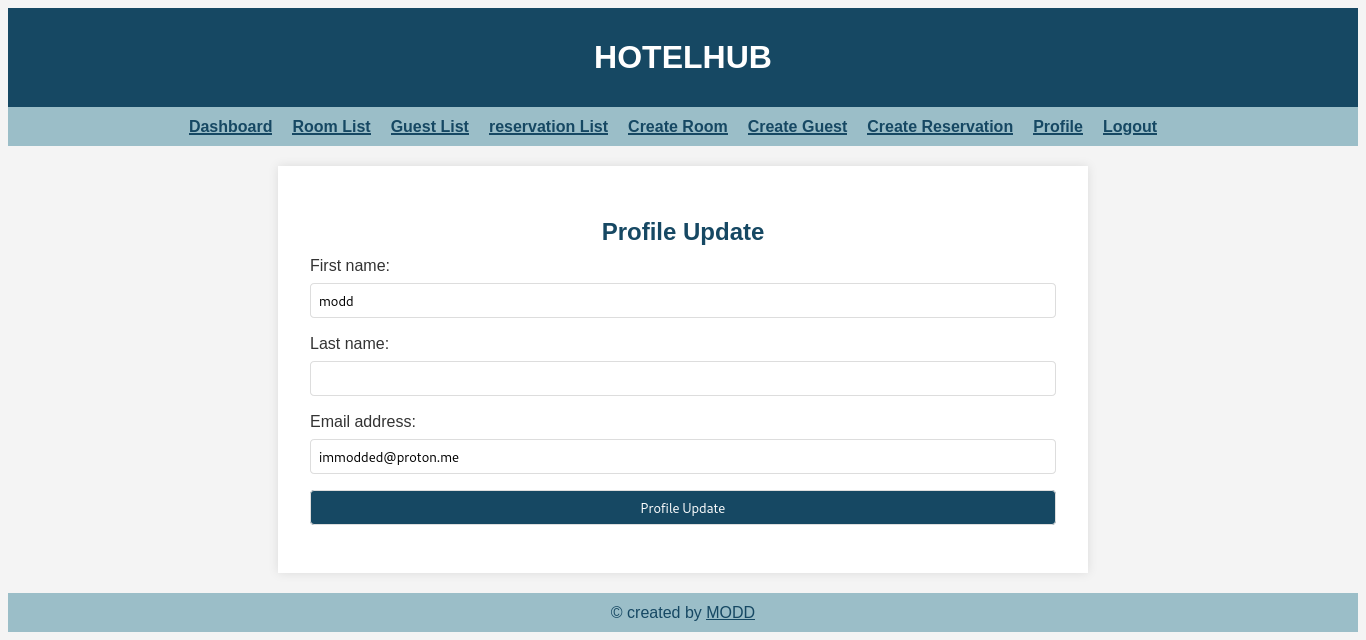Click the Last name label
Screen dimensions: 1366x640
pos(349,344)
